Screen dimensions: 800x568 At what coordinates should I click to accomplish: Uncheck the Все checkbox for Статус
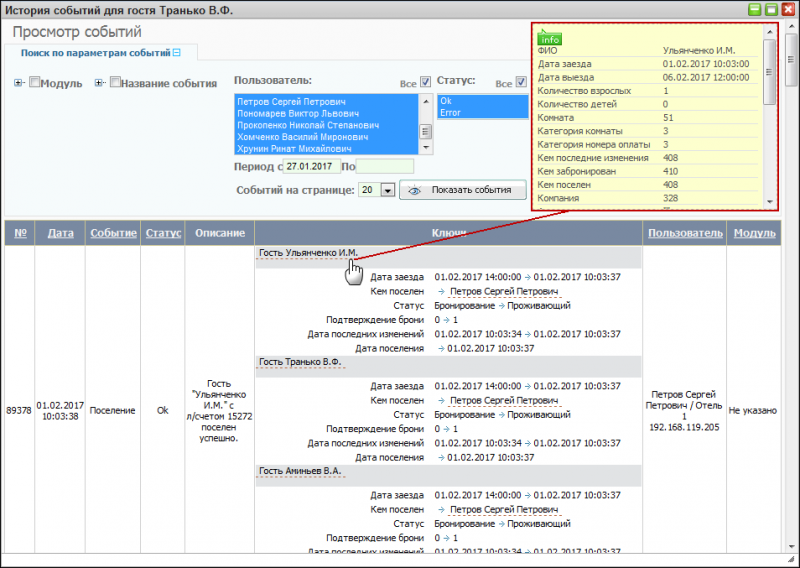(520, 82)
